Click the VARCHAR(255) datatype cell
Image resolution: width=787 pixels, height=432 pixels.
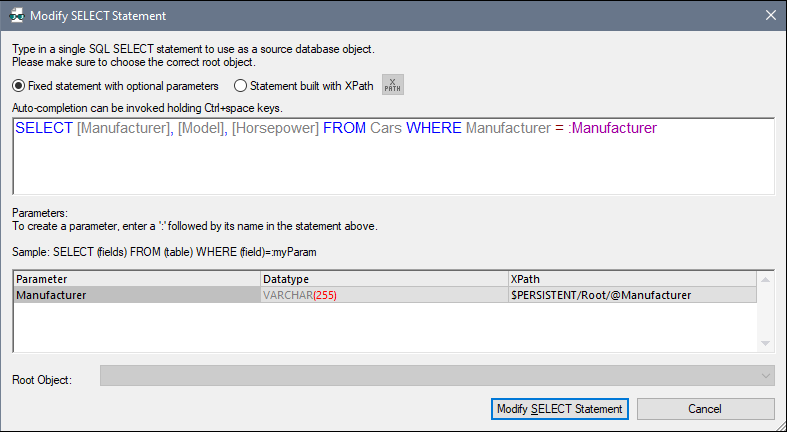point(384,295)
